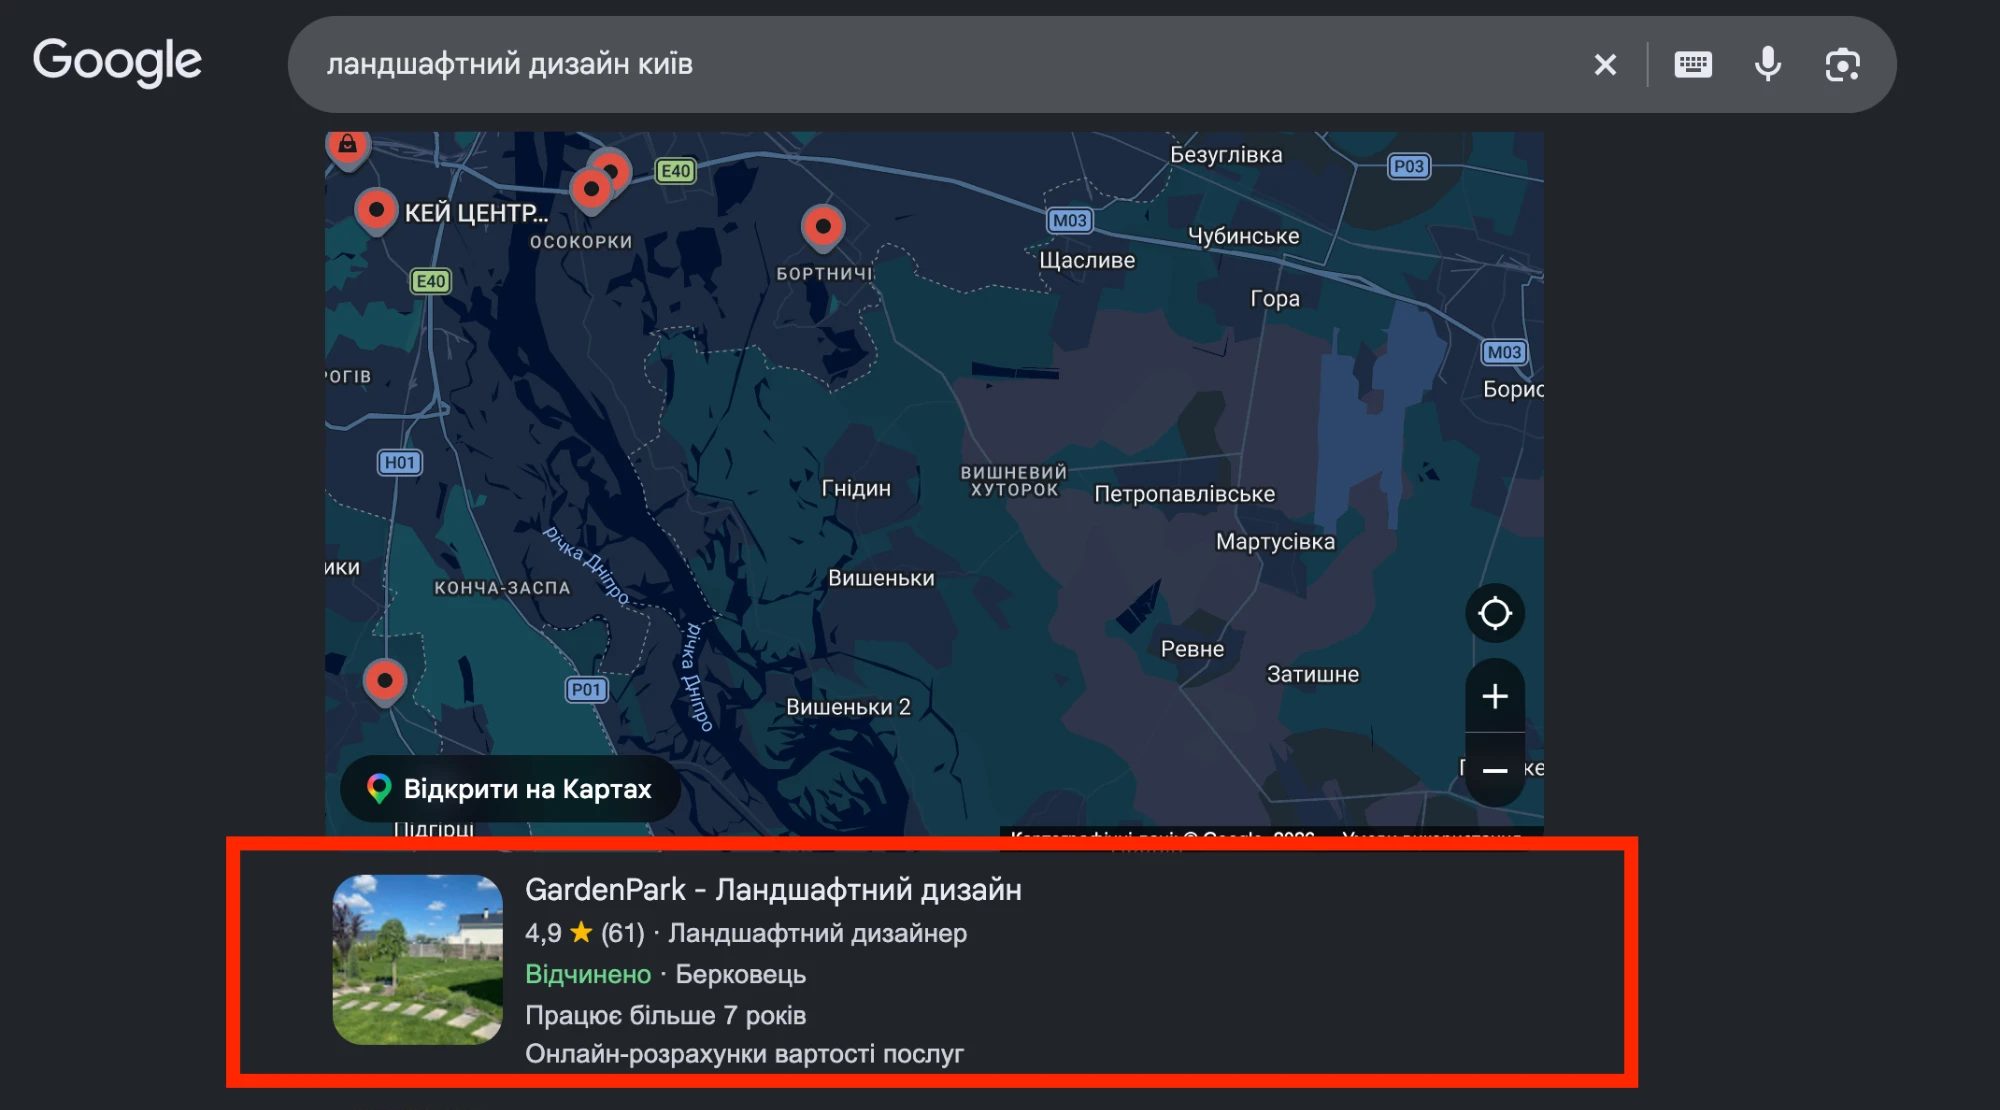Center map on my location button
Image resolution: width=2000 pixels, height=1110 pixels.
click(x=1495, y=613)
